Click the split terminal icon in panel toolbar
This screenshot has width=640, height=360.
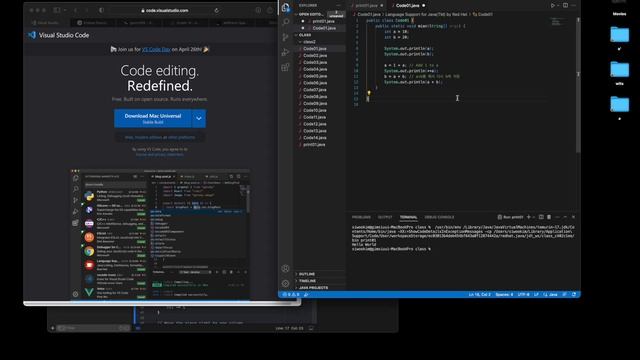(x=541, y=217)
